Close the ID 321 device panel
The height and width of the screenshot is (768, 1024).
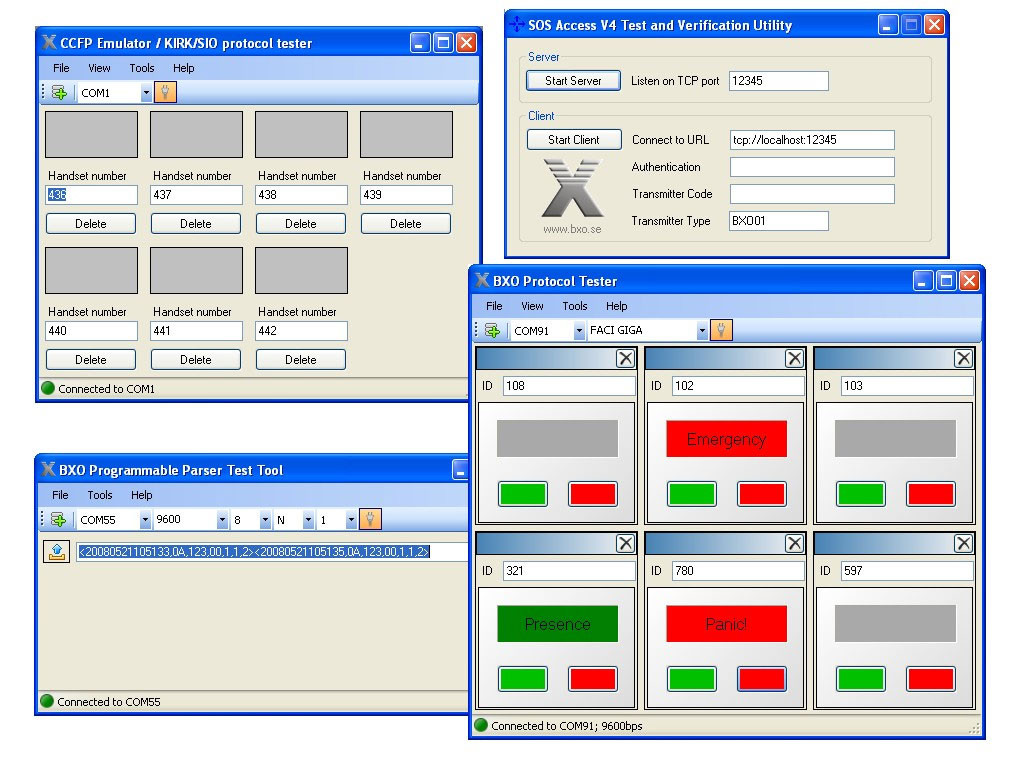click(x=625, y=543)
